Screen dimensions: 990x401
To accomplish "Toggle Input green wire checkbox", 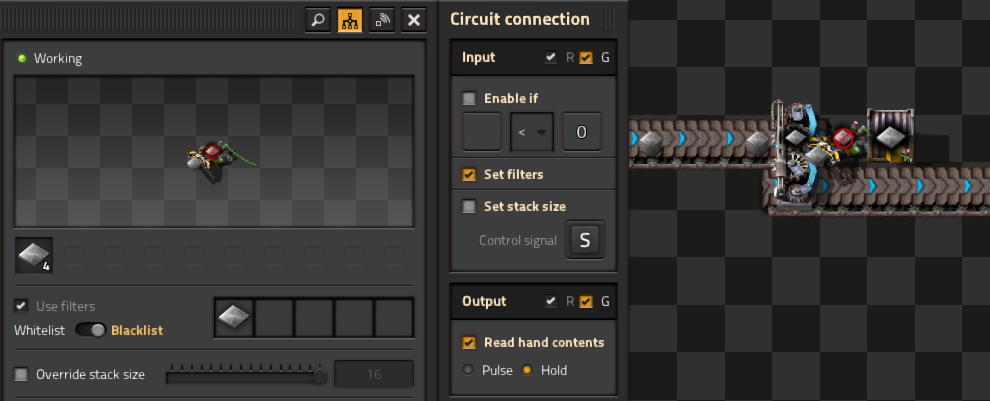I will (587, 57).
